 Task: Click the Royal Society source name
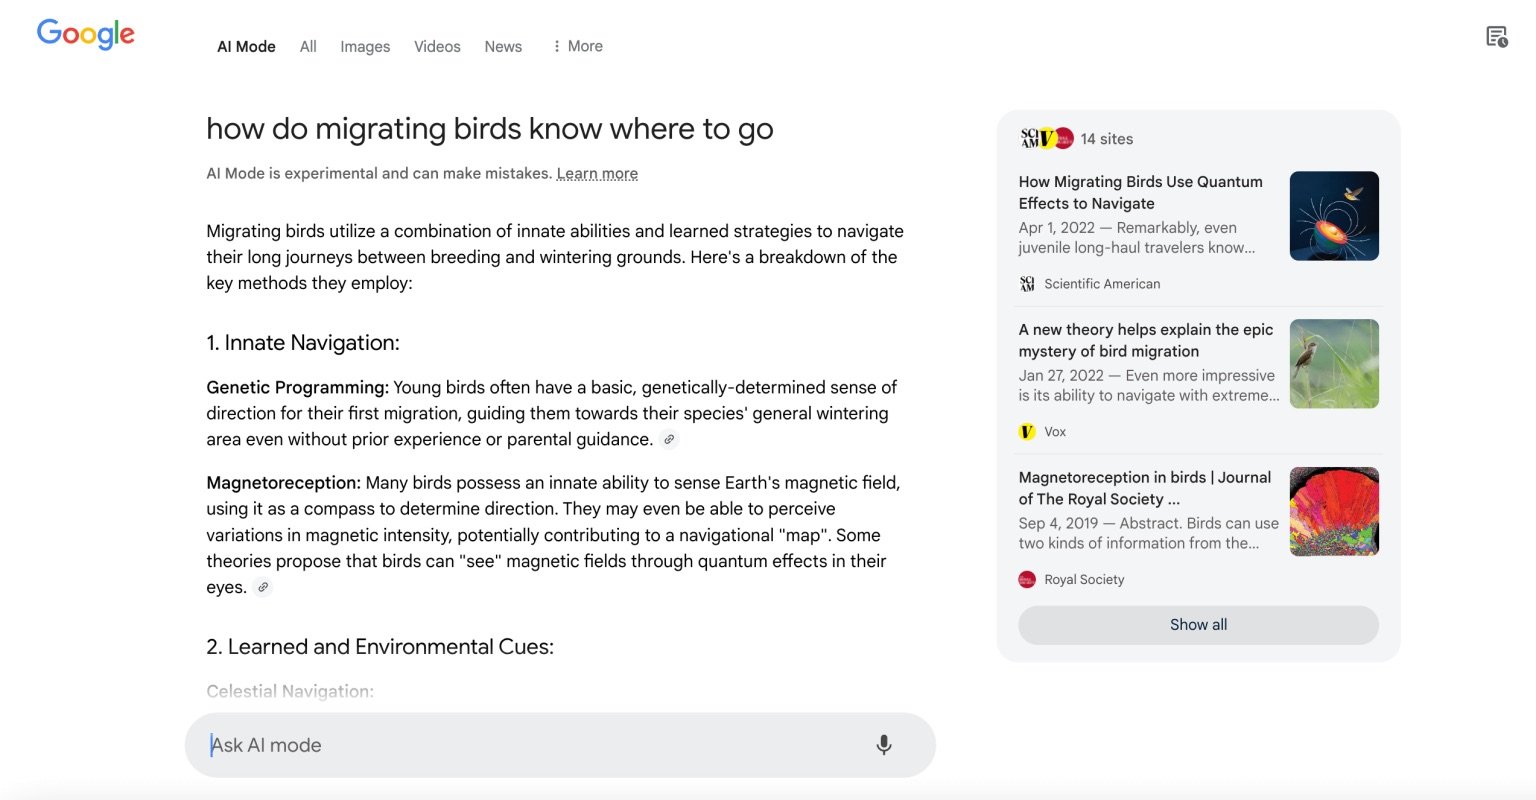1084,580
